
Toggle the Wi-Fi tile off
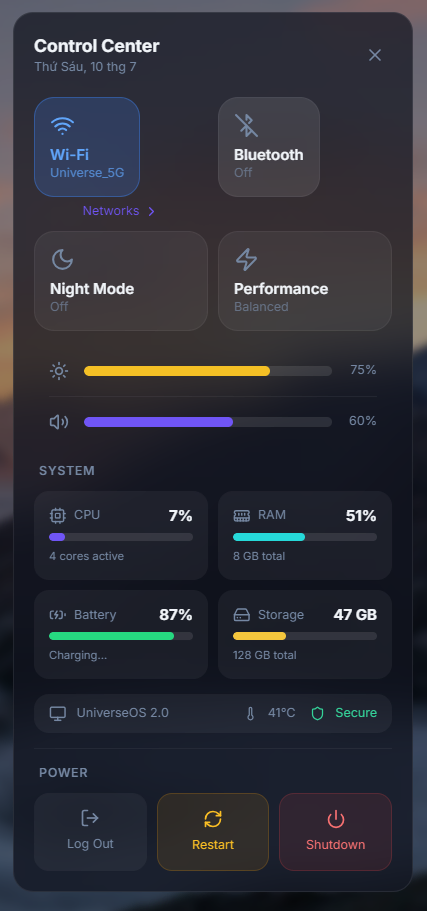[87, 147]
